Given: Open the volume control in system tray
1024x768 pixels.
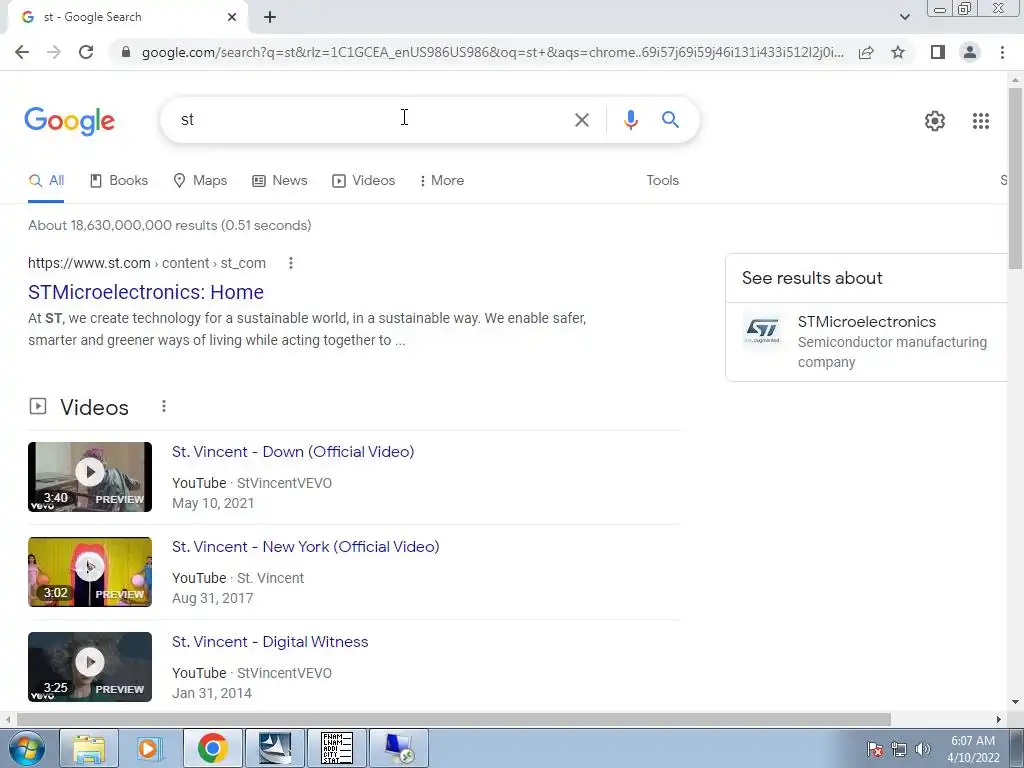Looking at the screenshot, I should [x=922, y=749].
